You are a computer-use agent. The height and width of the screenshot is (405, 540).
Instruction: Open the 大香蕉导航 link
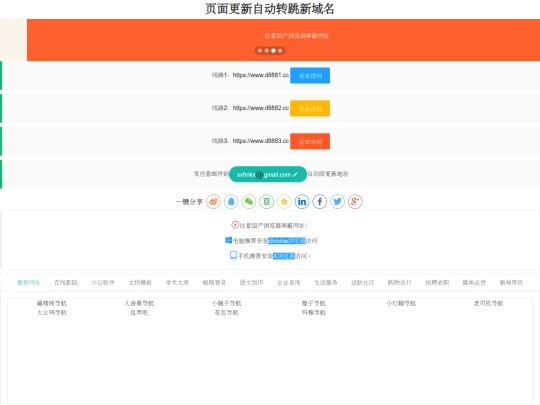click(139, 303)
